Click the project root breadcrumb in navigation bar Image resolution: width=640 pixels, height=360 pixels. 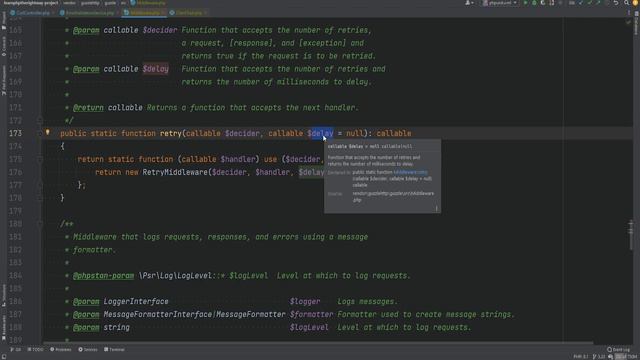click(x=31, y=3)
